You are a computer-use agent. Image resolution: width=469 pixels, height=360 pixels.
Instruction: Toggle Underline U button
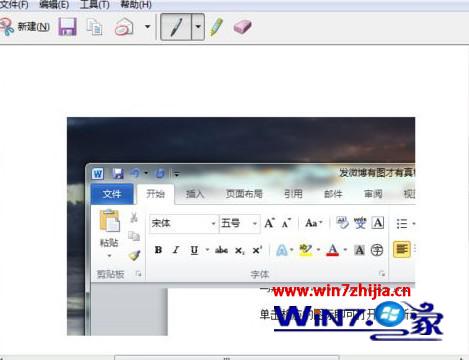[x=194, y=250]
